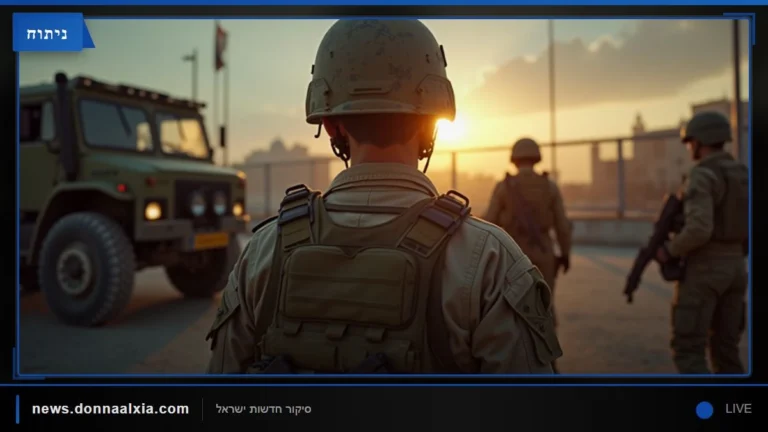Click the truck's windshield
Screen dimensions: 768x432
[144, 129]
